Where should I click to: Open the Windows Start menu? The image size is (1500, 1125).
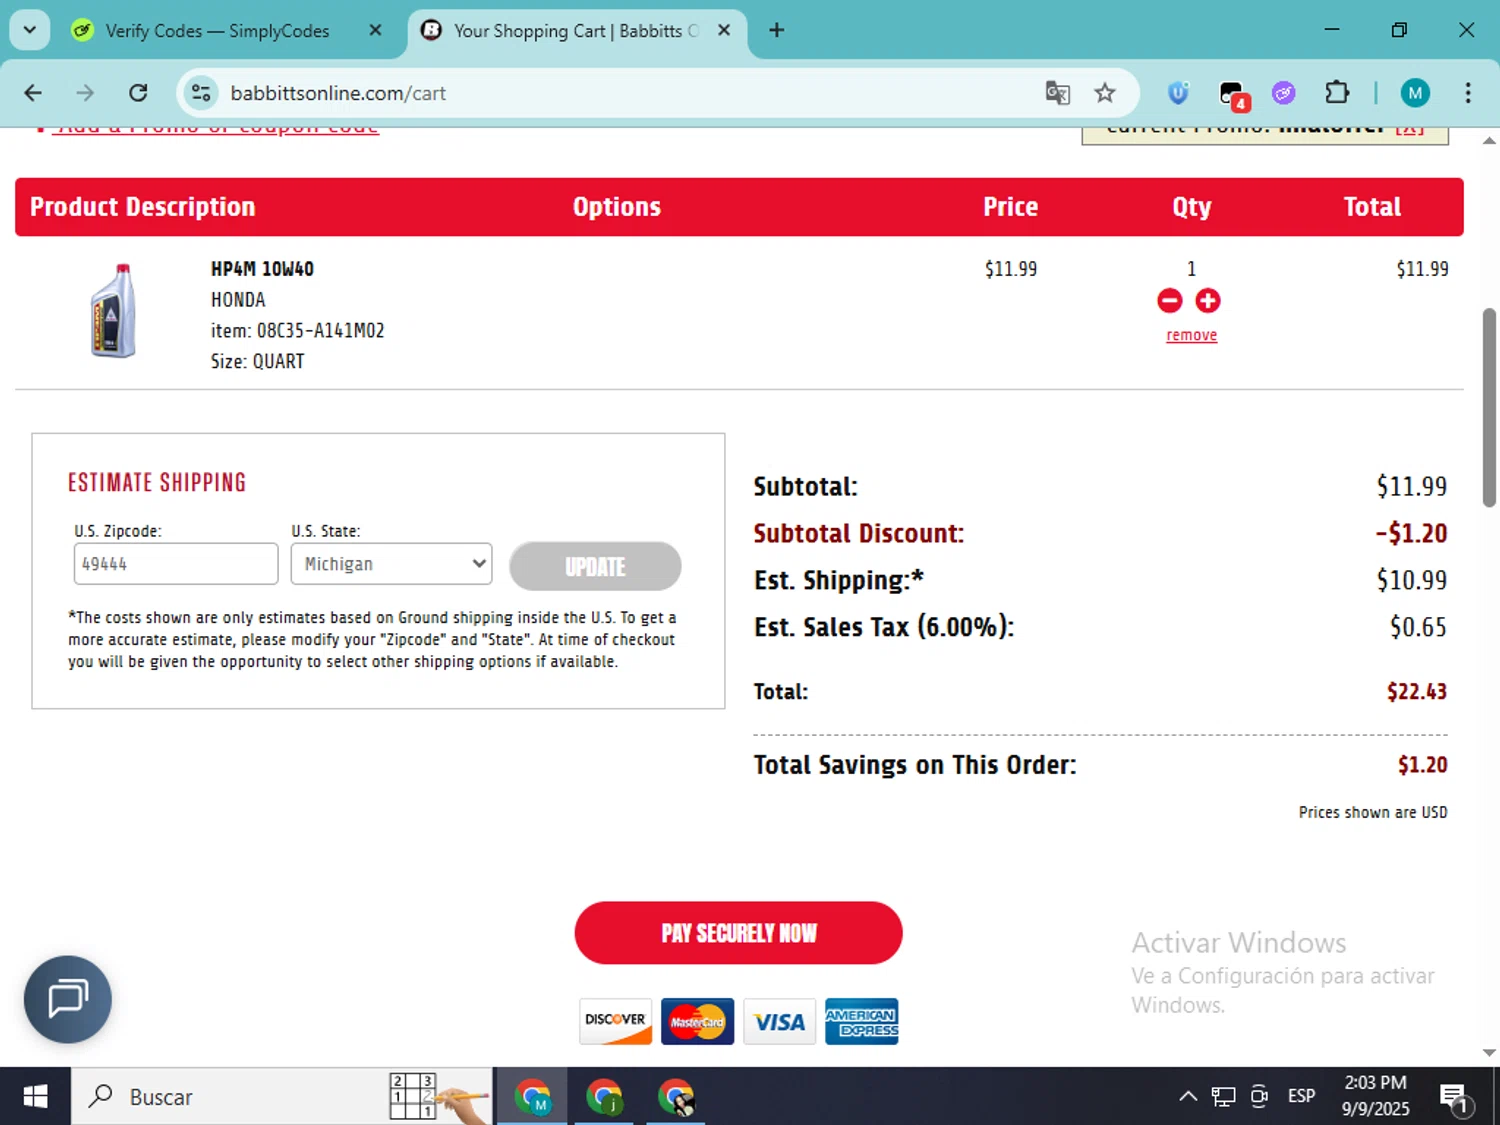coord(35,1096)
